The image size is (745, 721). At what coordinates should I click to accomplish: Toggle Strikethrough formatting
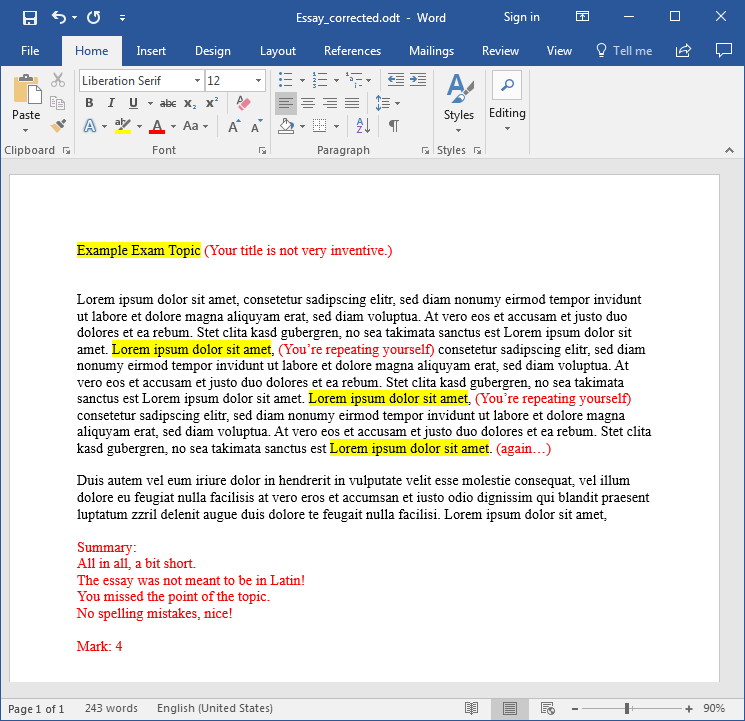coord(168,103)
